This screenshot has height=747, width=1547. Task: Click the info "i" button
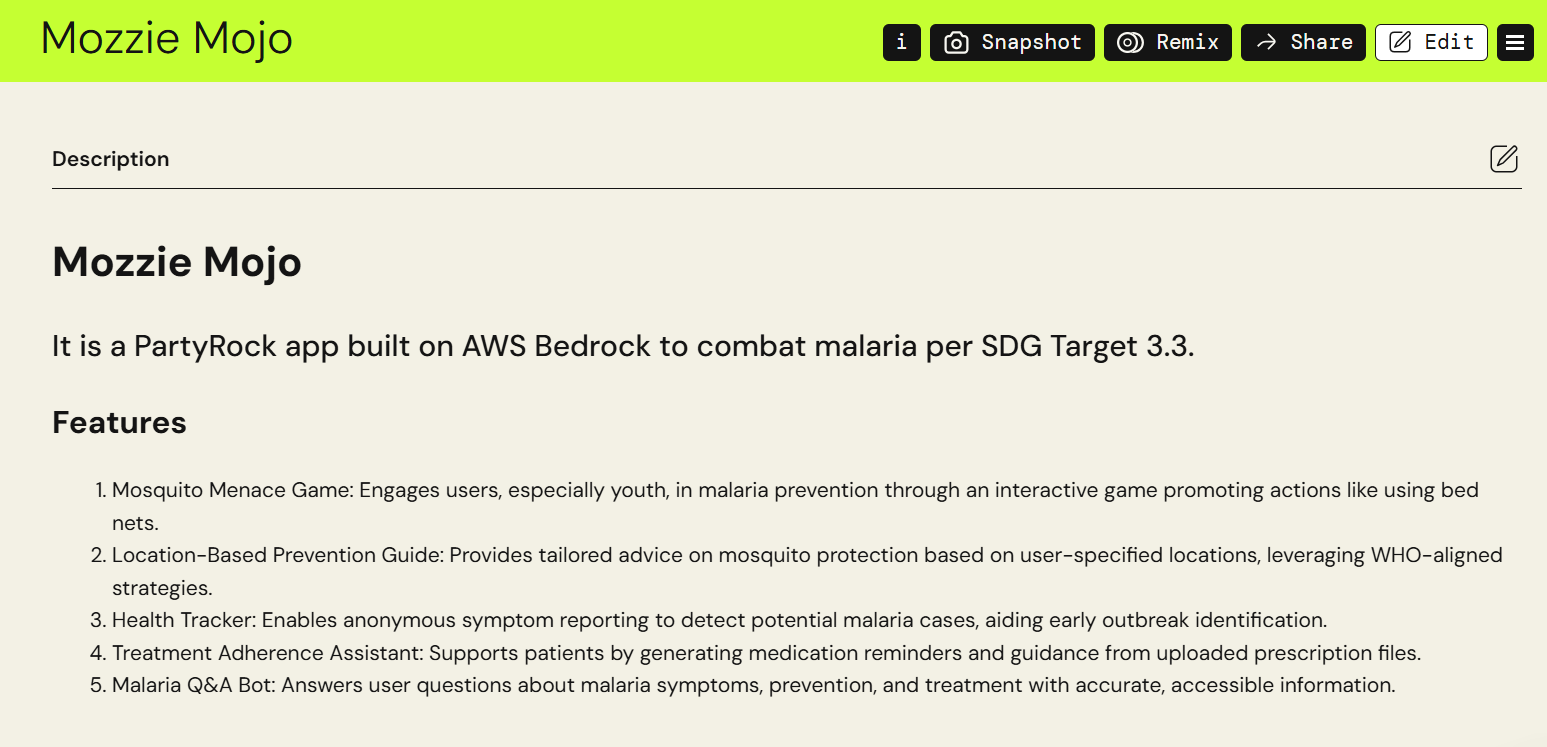[x=901, y=42]
